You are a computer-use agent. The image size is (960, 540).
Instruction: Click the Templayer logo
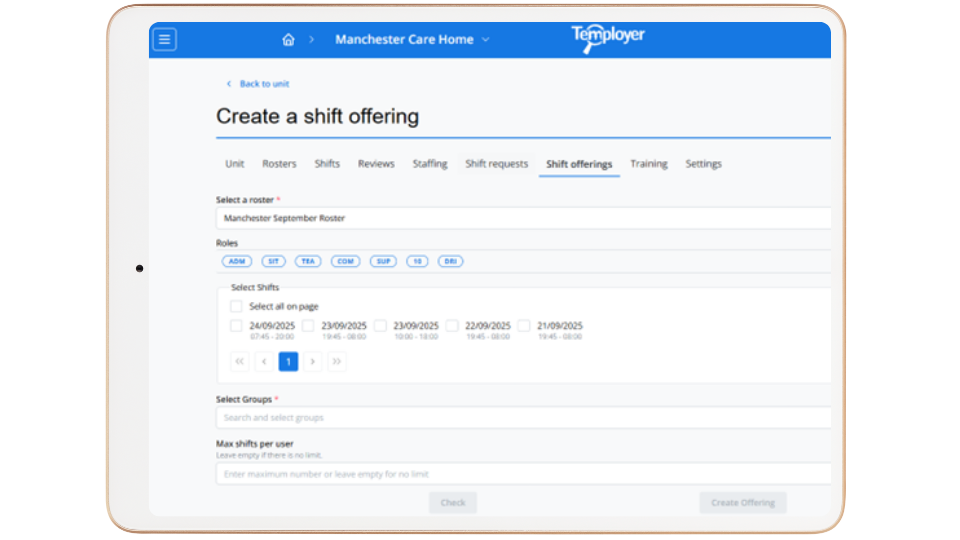click(608, 38)
